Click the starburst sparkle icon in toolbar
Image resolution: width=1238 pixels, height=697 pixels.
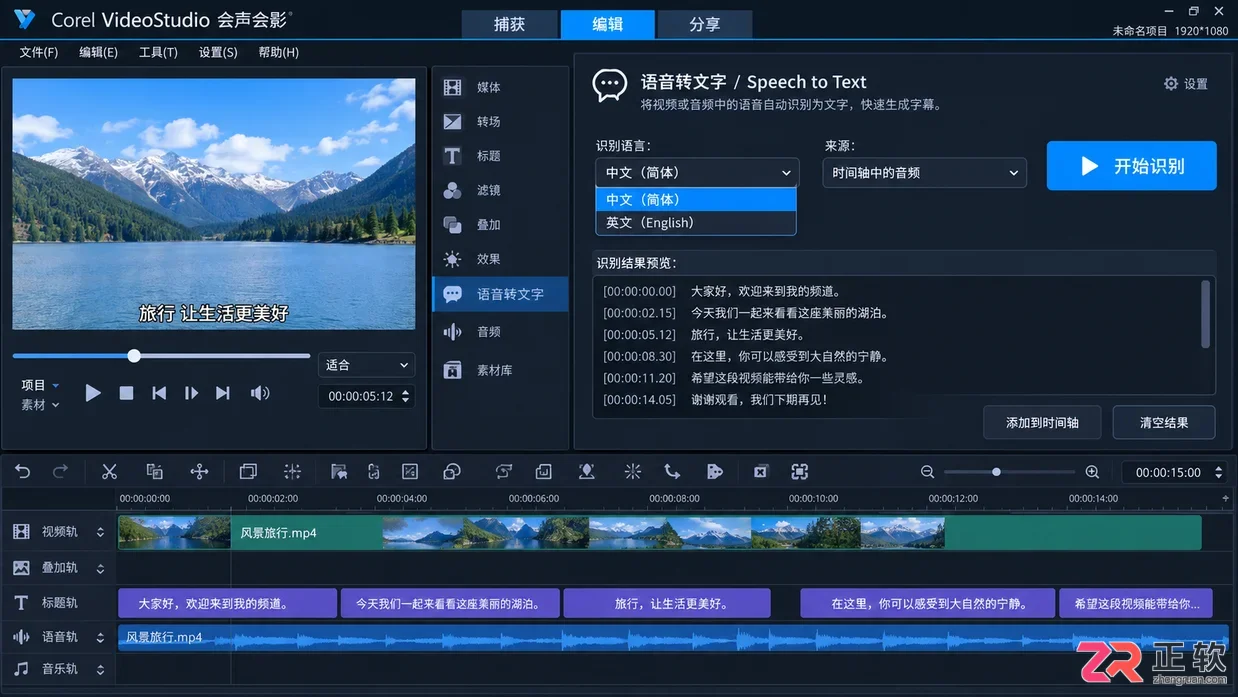[633, 472]
